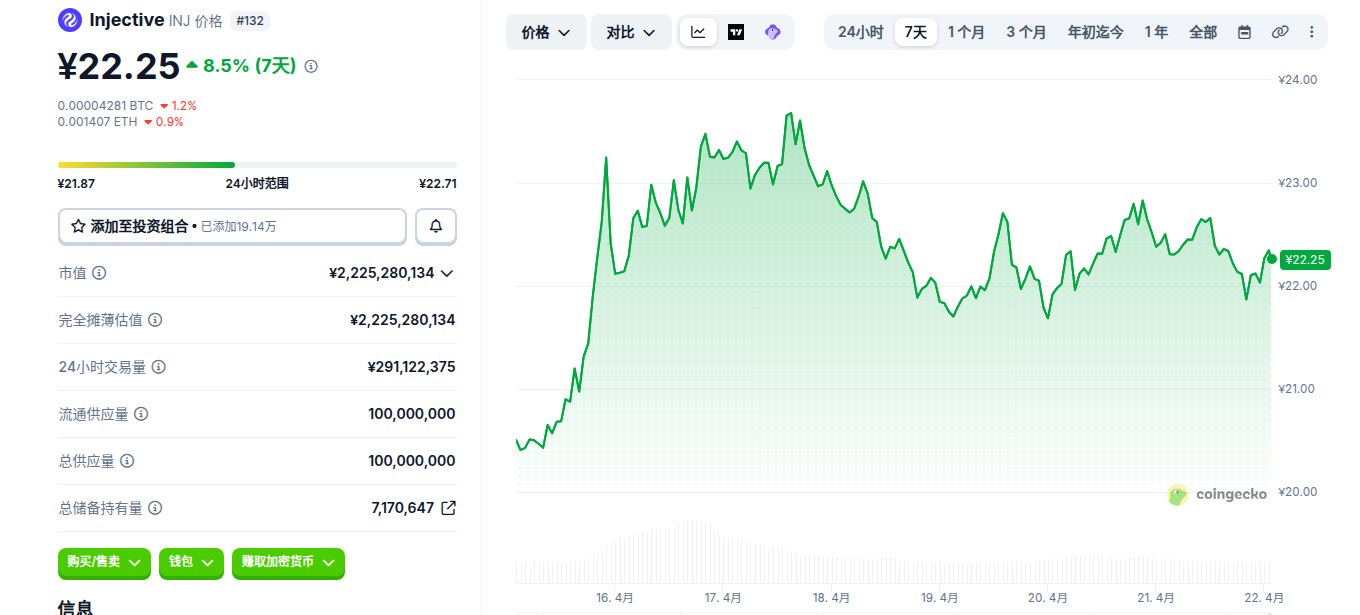Image resolution: width=1360 pixels, height=615 pixels.
Task: Open the external link beside 7,170,647
Action: coord(449,508)
